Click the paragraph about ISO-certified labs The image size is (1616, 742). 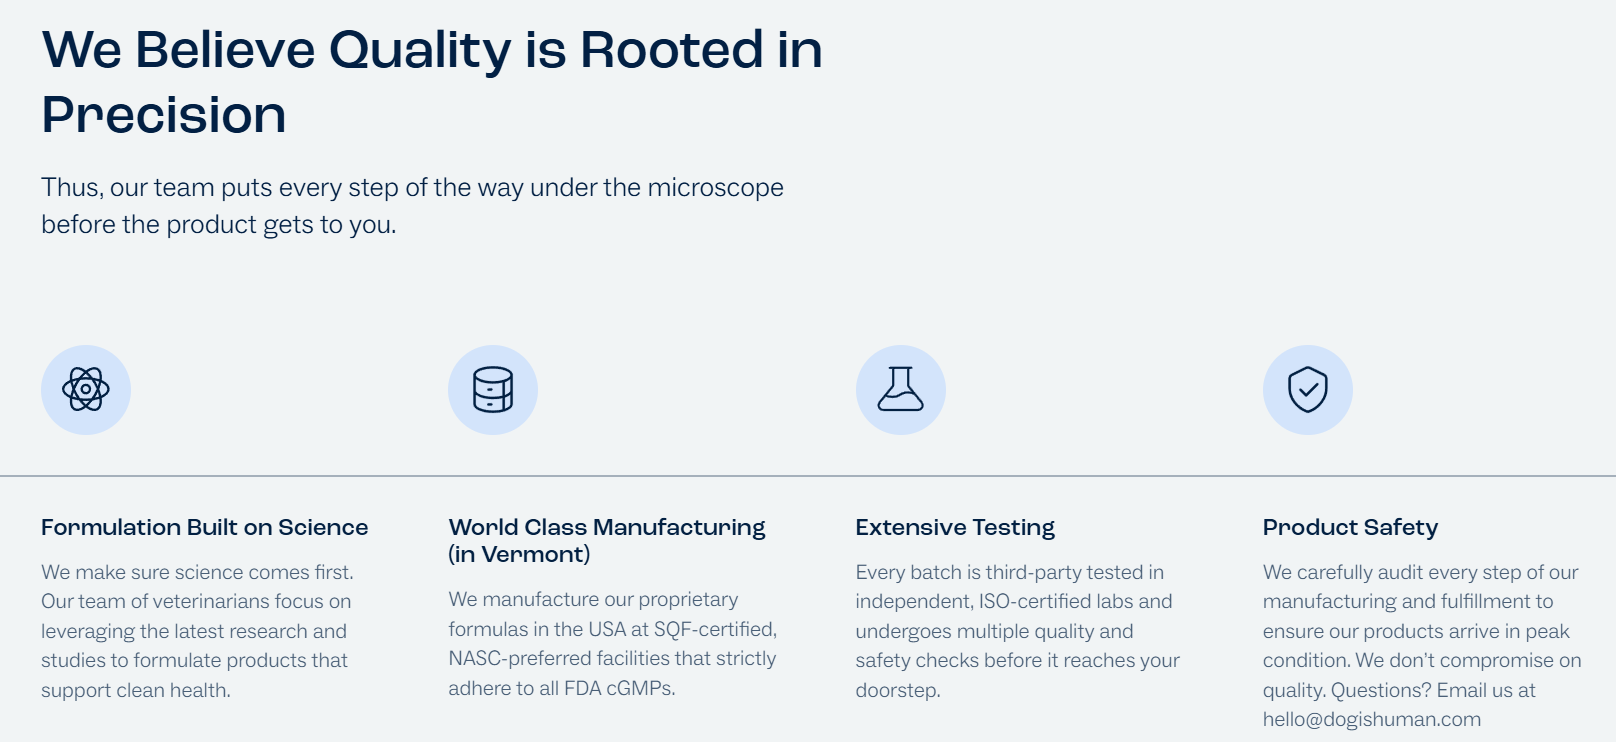tap(1018, 631)
